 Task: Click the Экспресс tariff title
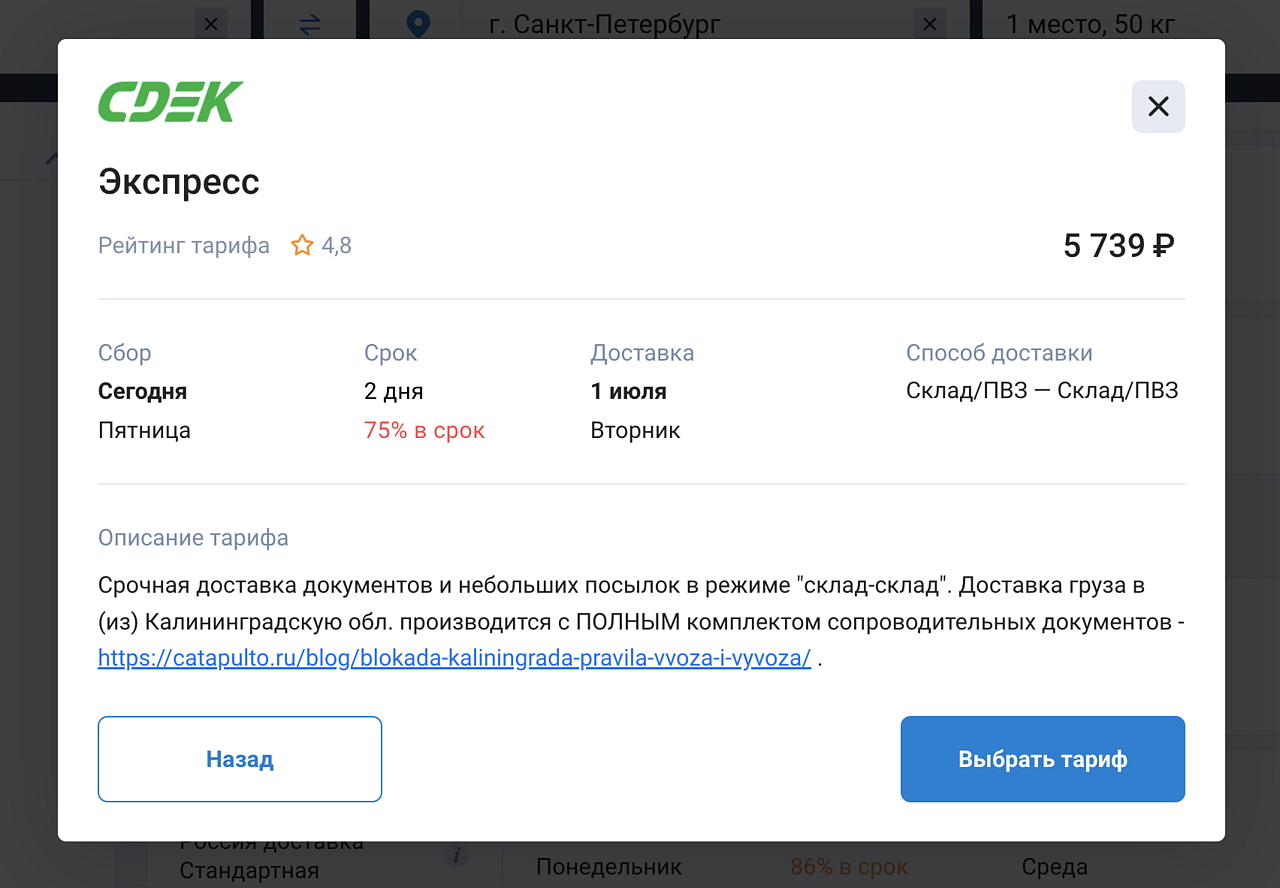coord(179,182)
